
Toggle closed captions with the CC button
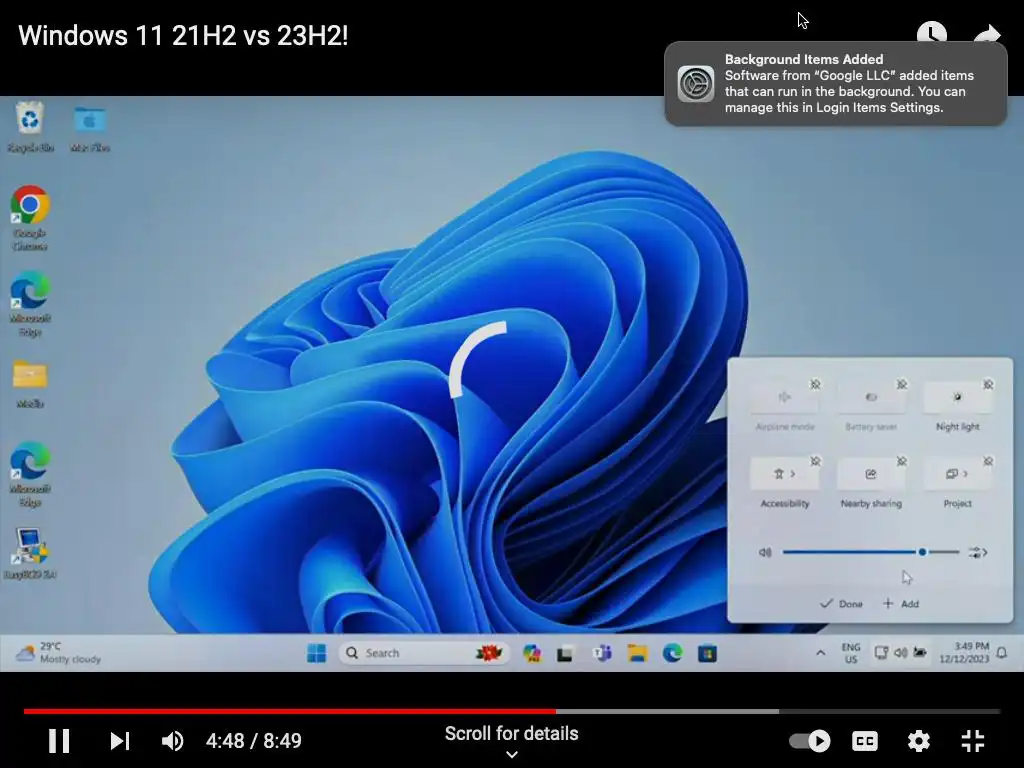coord(865,741)
